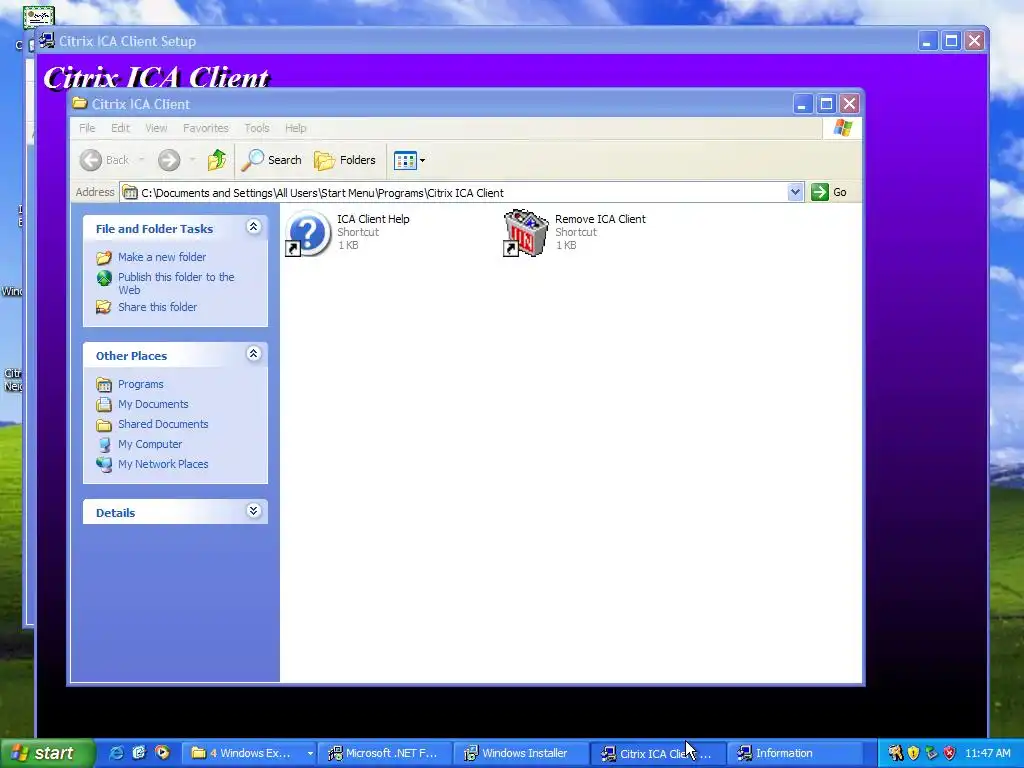Collapse the Other Places panel

253,354
